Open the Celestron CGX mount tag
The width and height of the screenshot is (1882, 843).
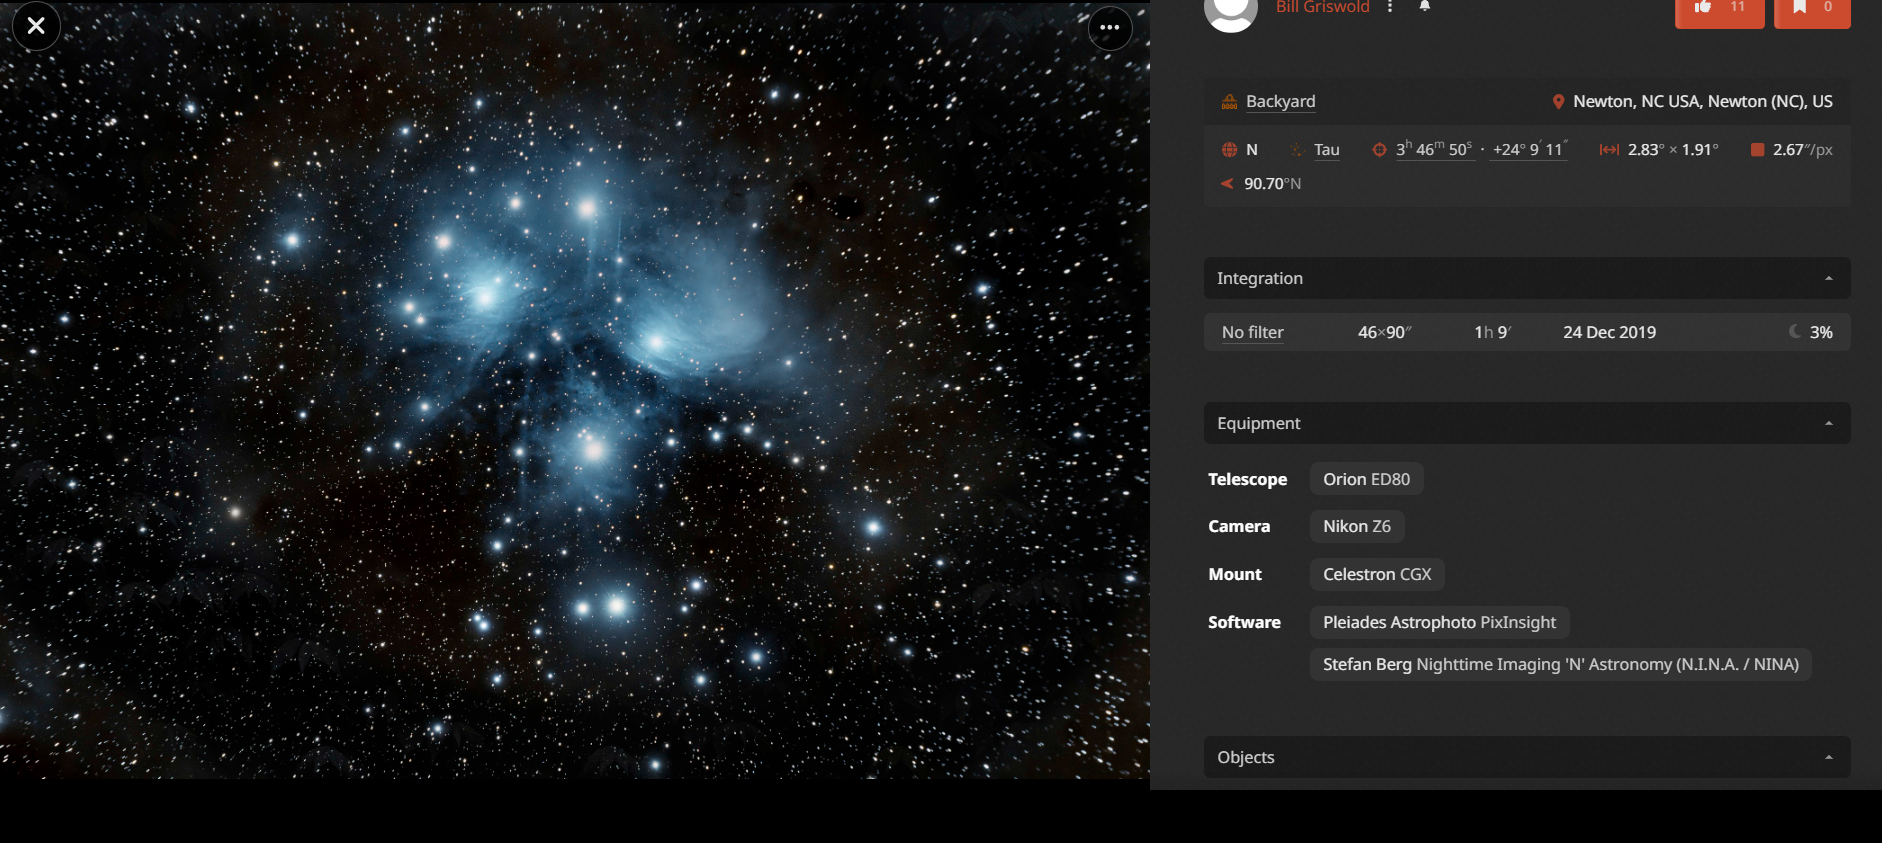click(x=1377, y=574)
